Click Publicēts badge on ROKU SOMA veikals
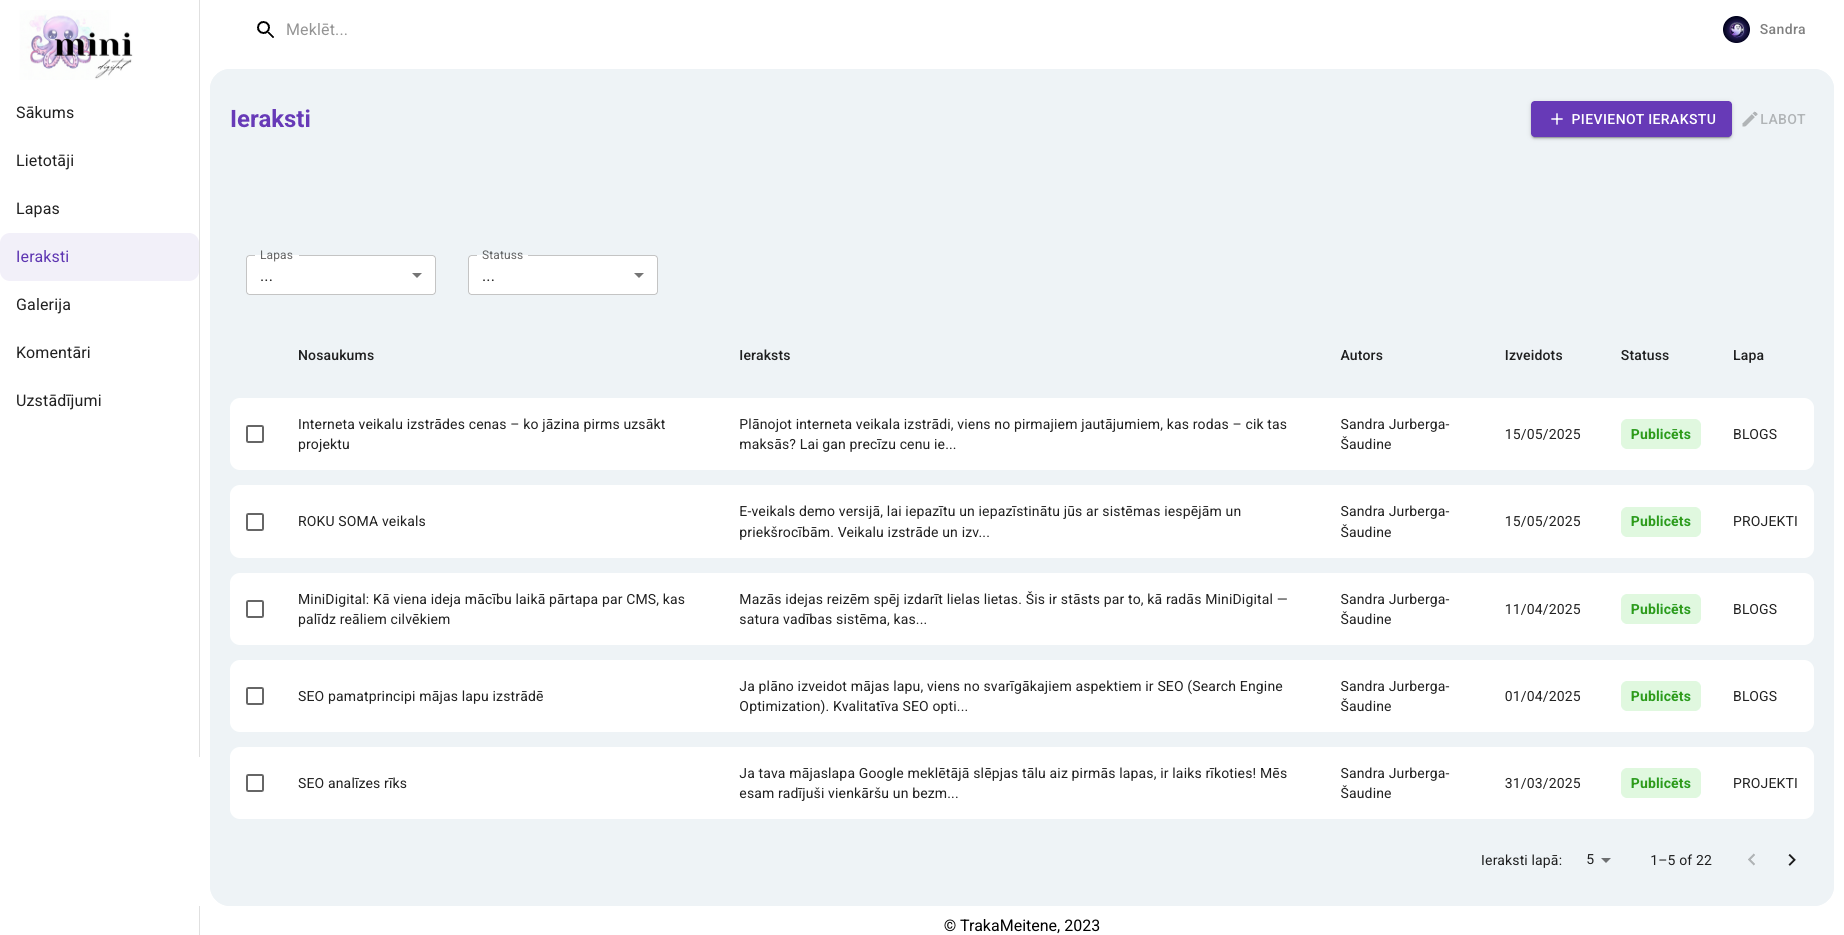The image size is (1844, 935). 1660,522
